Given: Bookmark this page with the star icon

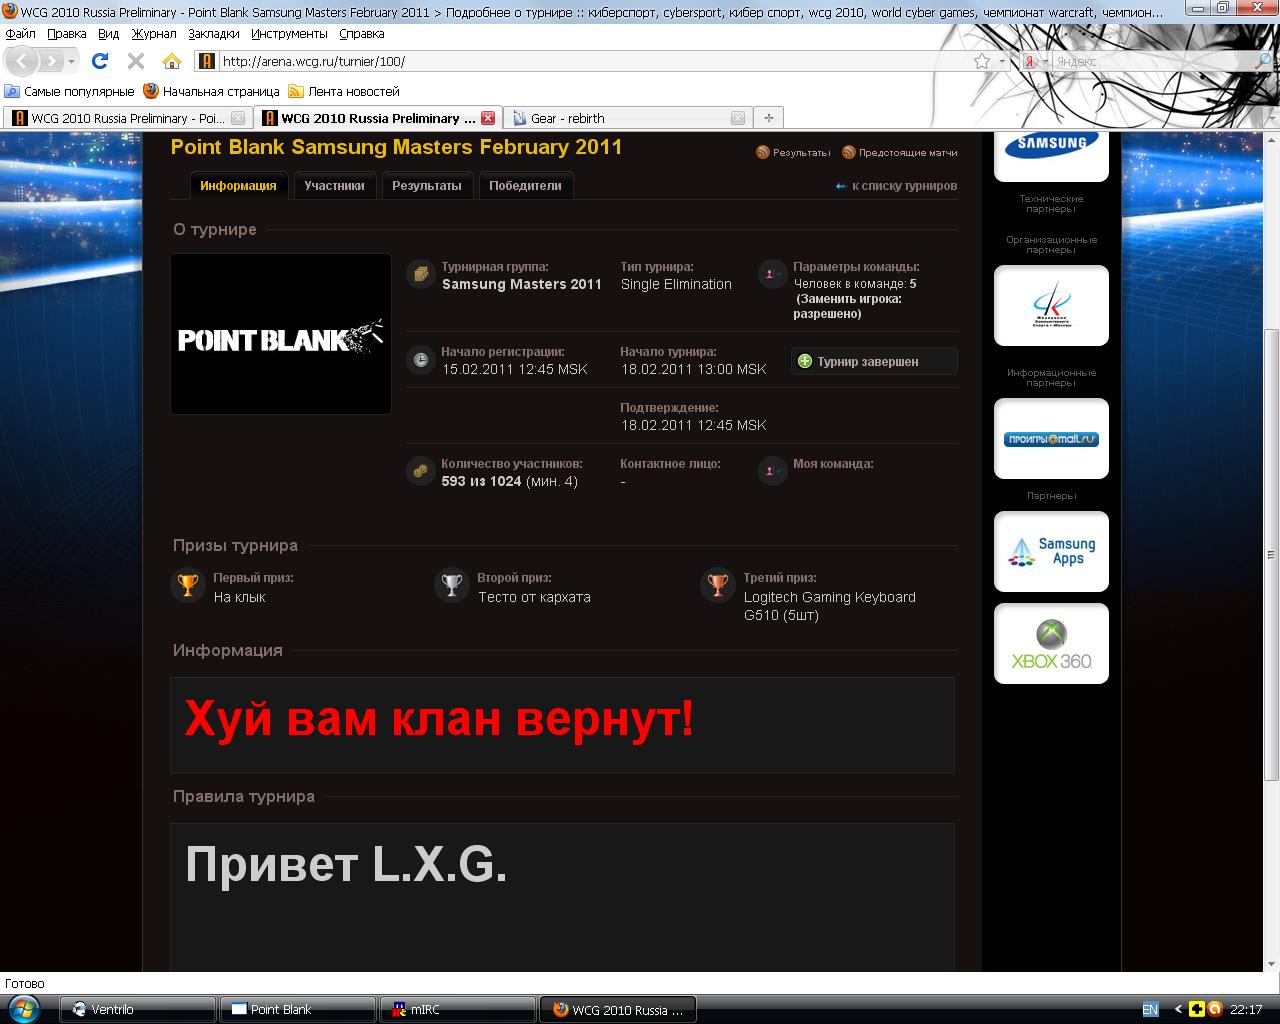Looking at the screenshot, I should [982, 61].
